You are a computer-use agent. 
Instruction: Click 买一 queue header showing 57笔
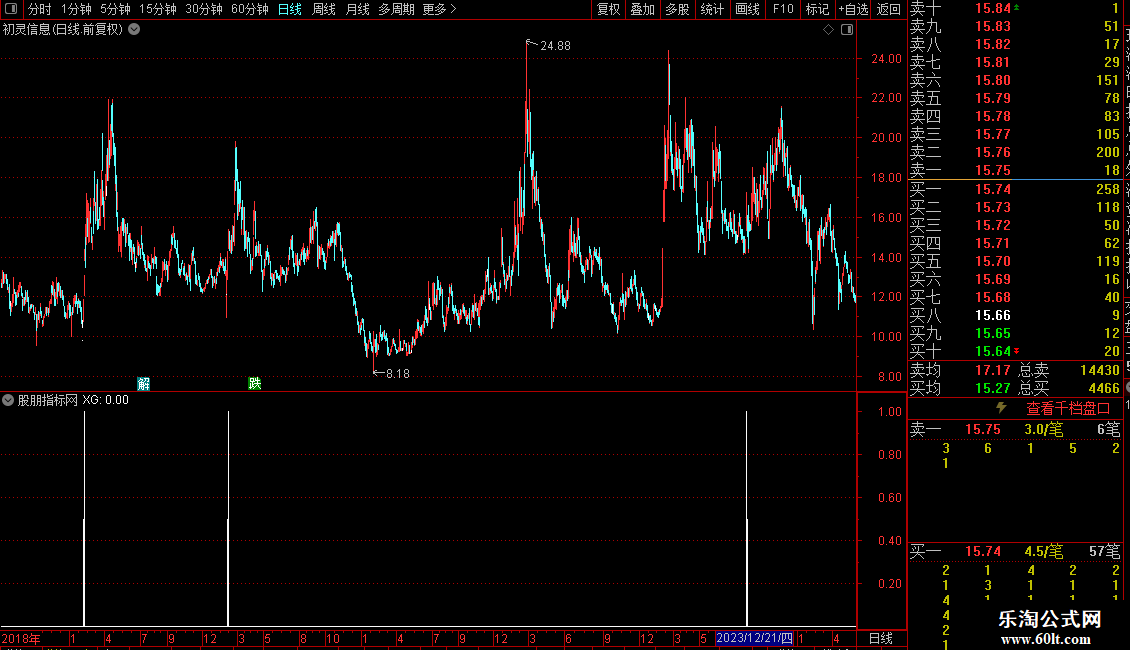coord(1015,551)
